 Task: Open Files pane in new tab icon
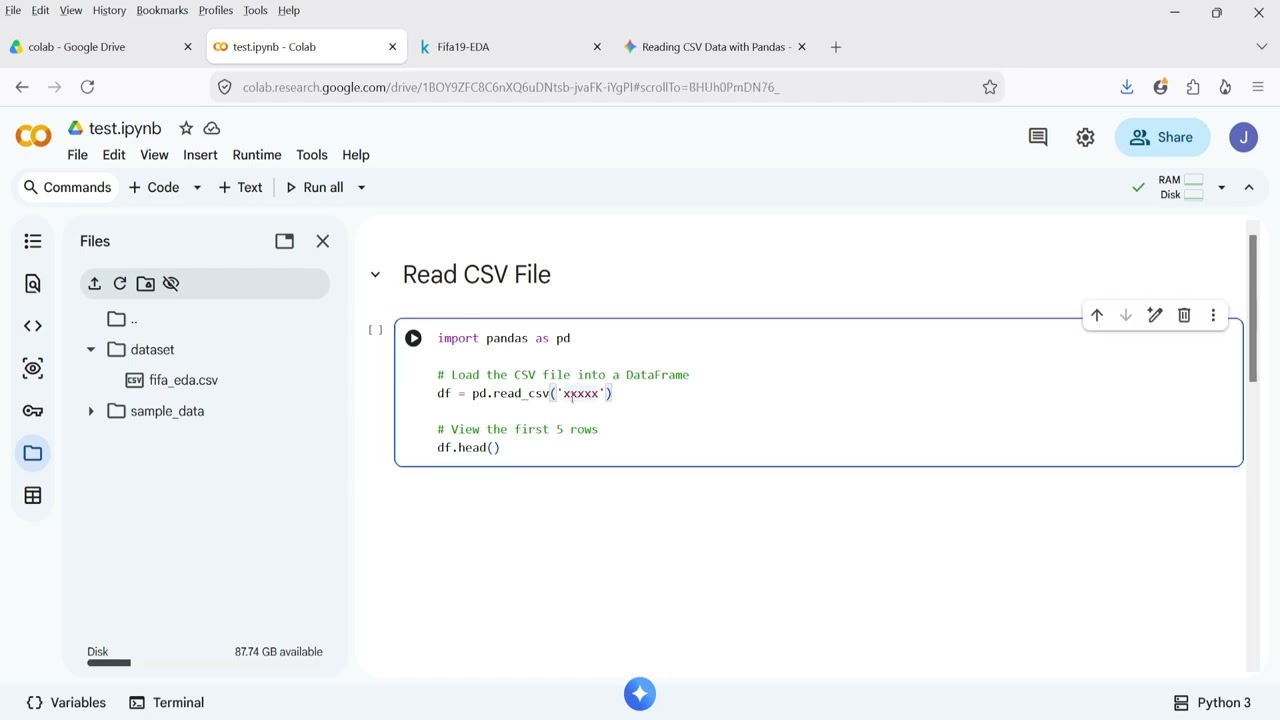[x=285, y=241]
